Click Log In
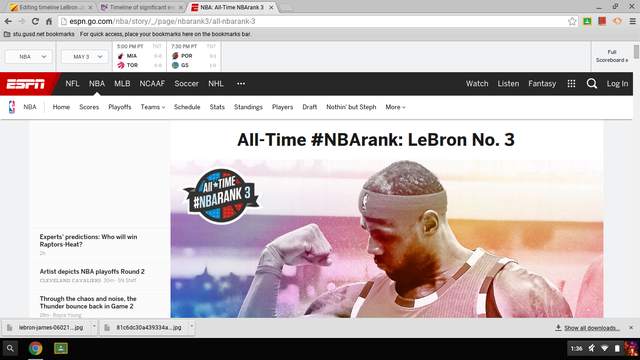The height and width of the screenshot is (360, 640). 617,84
